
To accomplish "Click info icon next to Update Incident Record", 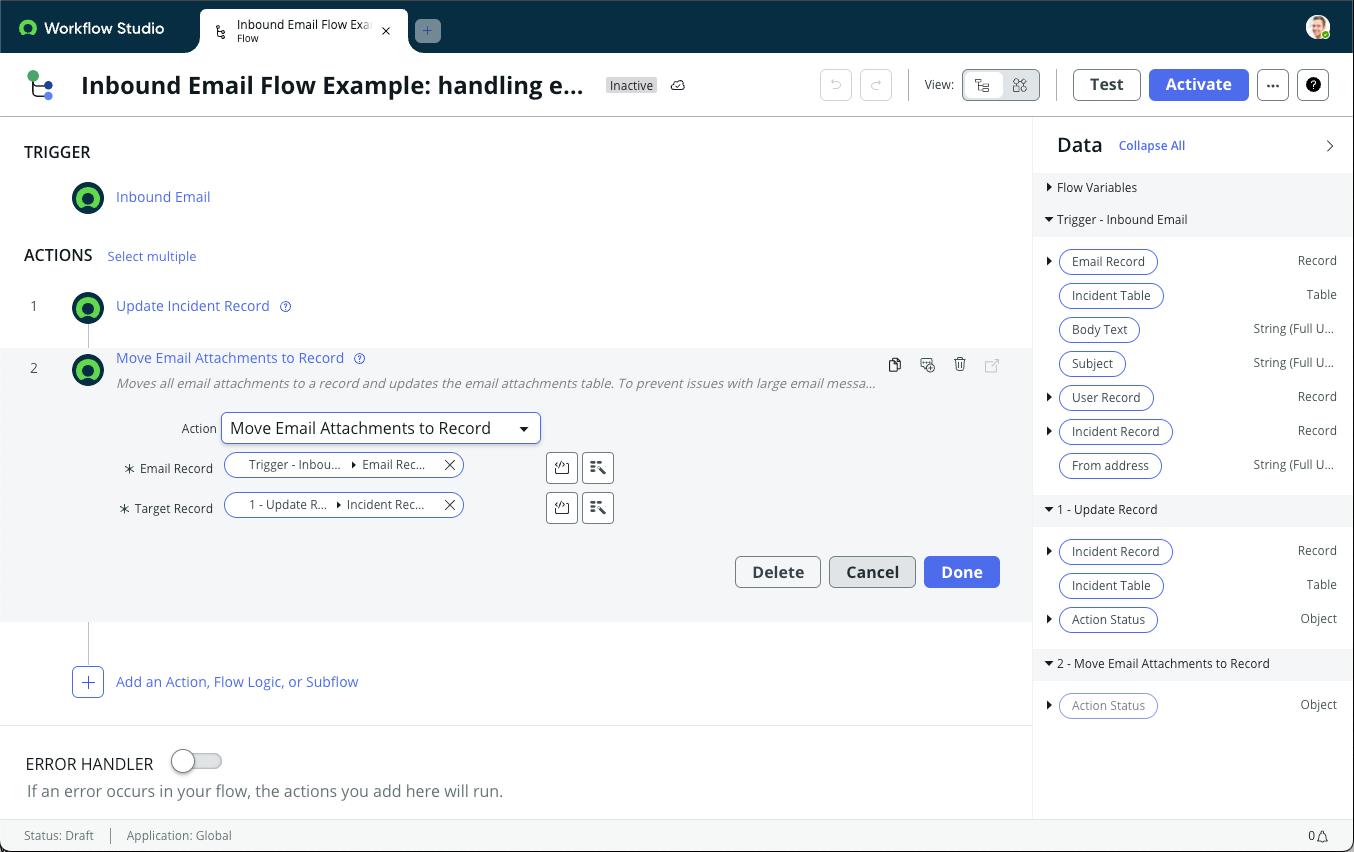I will click(285, 307).
